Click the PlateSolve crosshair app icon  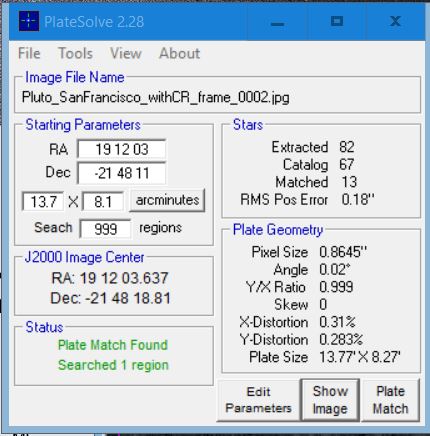[29, 21]
